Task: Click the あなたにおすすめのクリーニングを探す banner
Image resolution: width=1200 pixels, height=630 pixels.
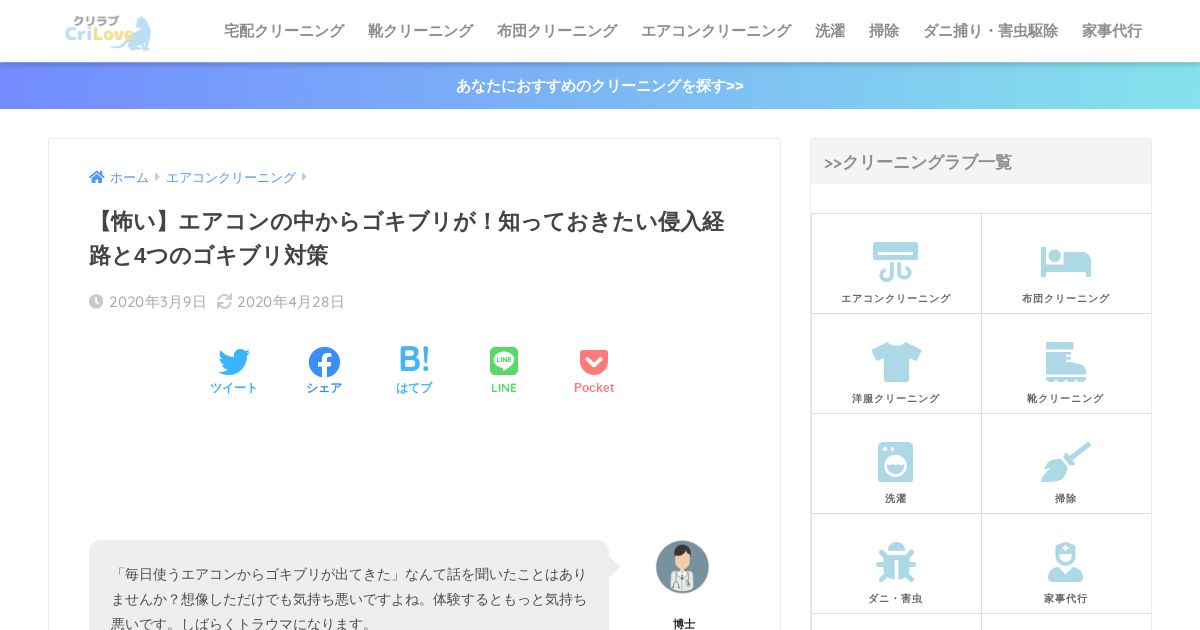Action: 600,86
